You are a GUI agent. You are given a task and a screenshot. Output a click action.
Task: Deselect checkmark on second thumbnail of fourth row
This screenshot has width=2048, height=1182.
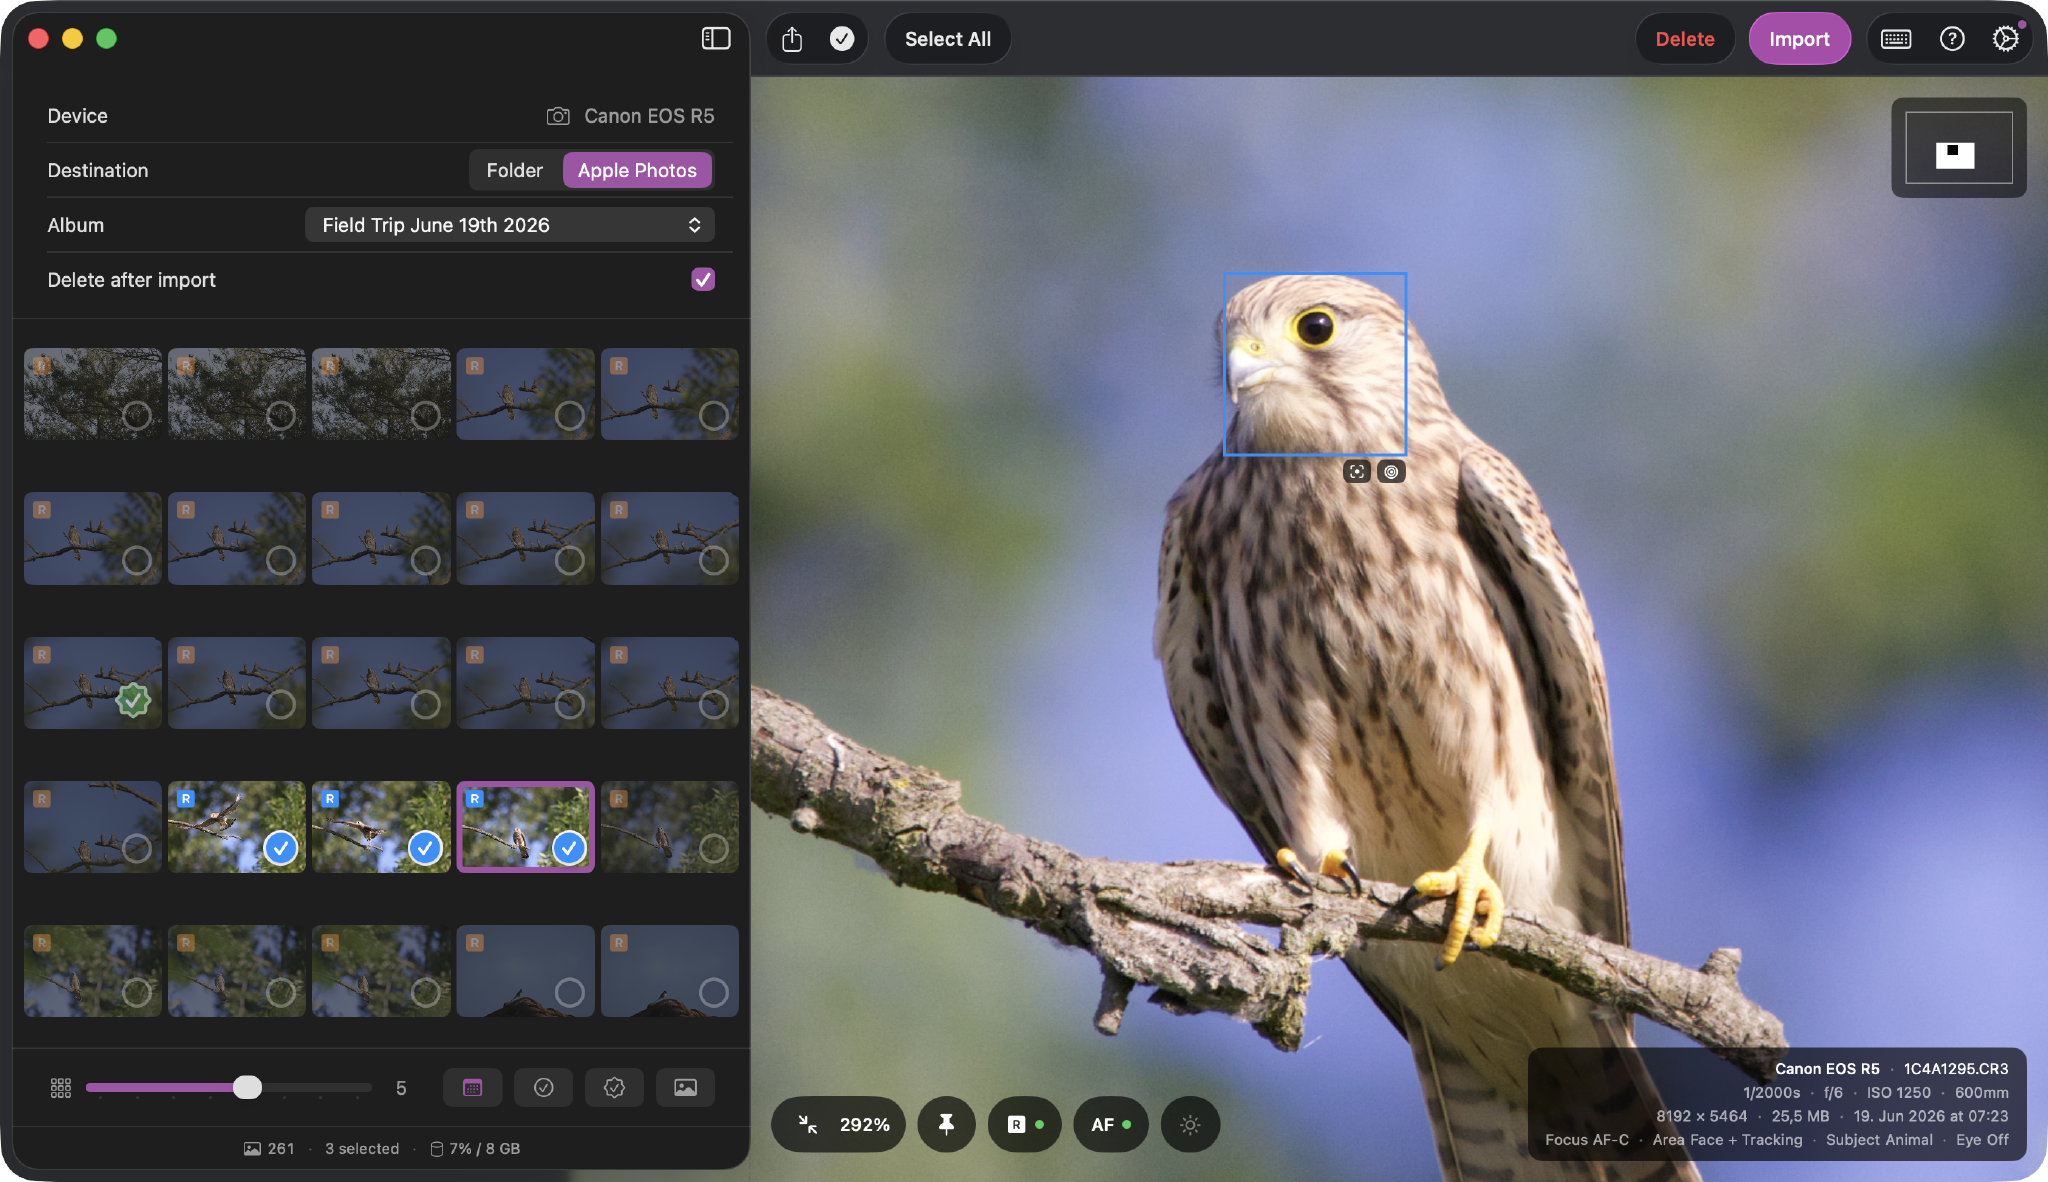281,848
